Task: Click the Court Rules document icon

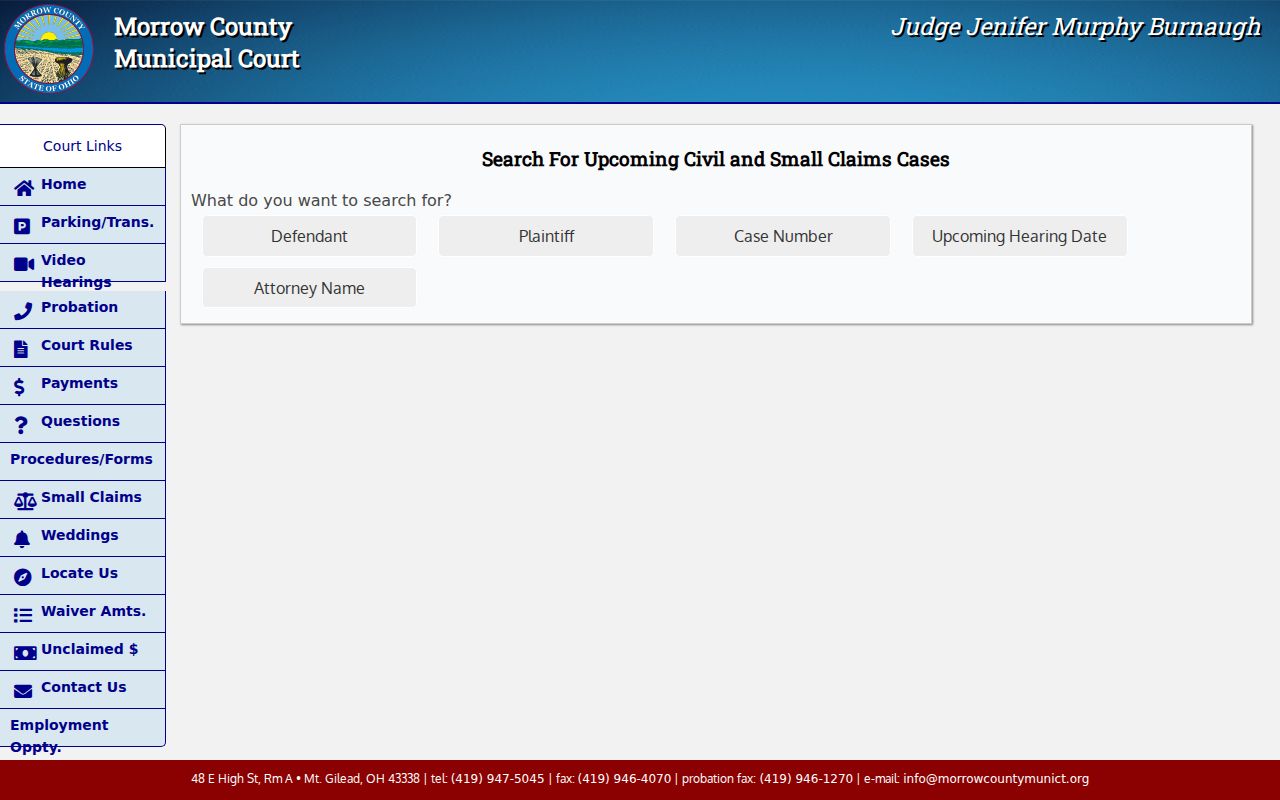Action: coord(21,349)
